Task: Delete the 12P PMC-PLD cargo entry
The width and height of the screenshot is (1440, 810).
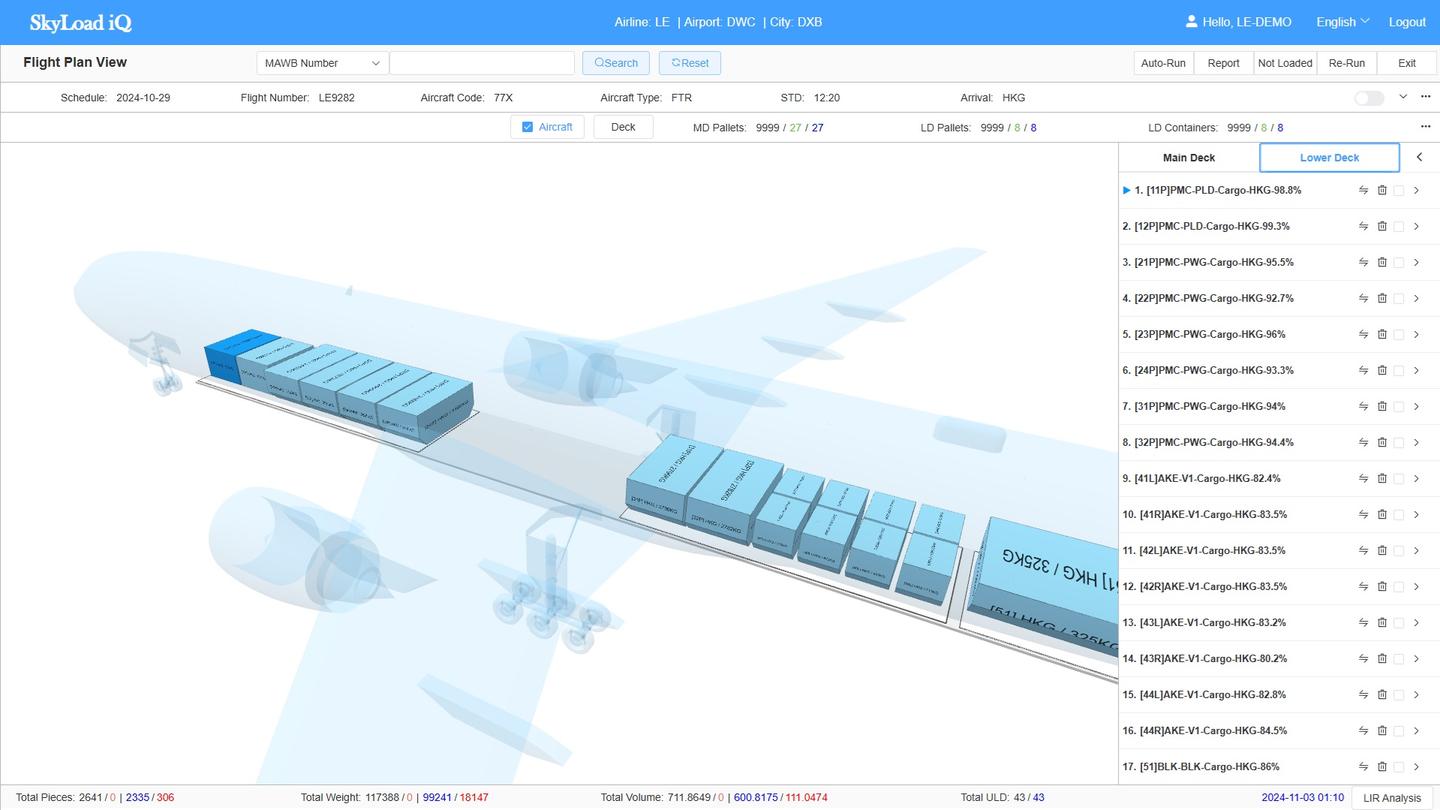Action: click(1382, 226)
